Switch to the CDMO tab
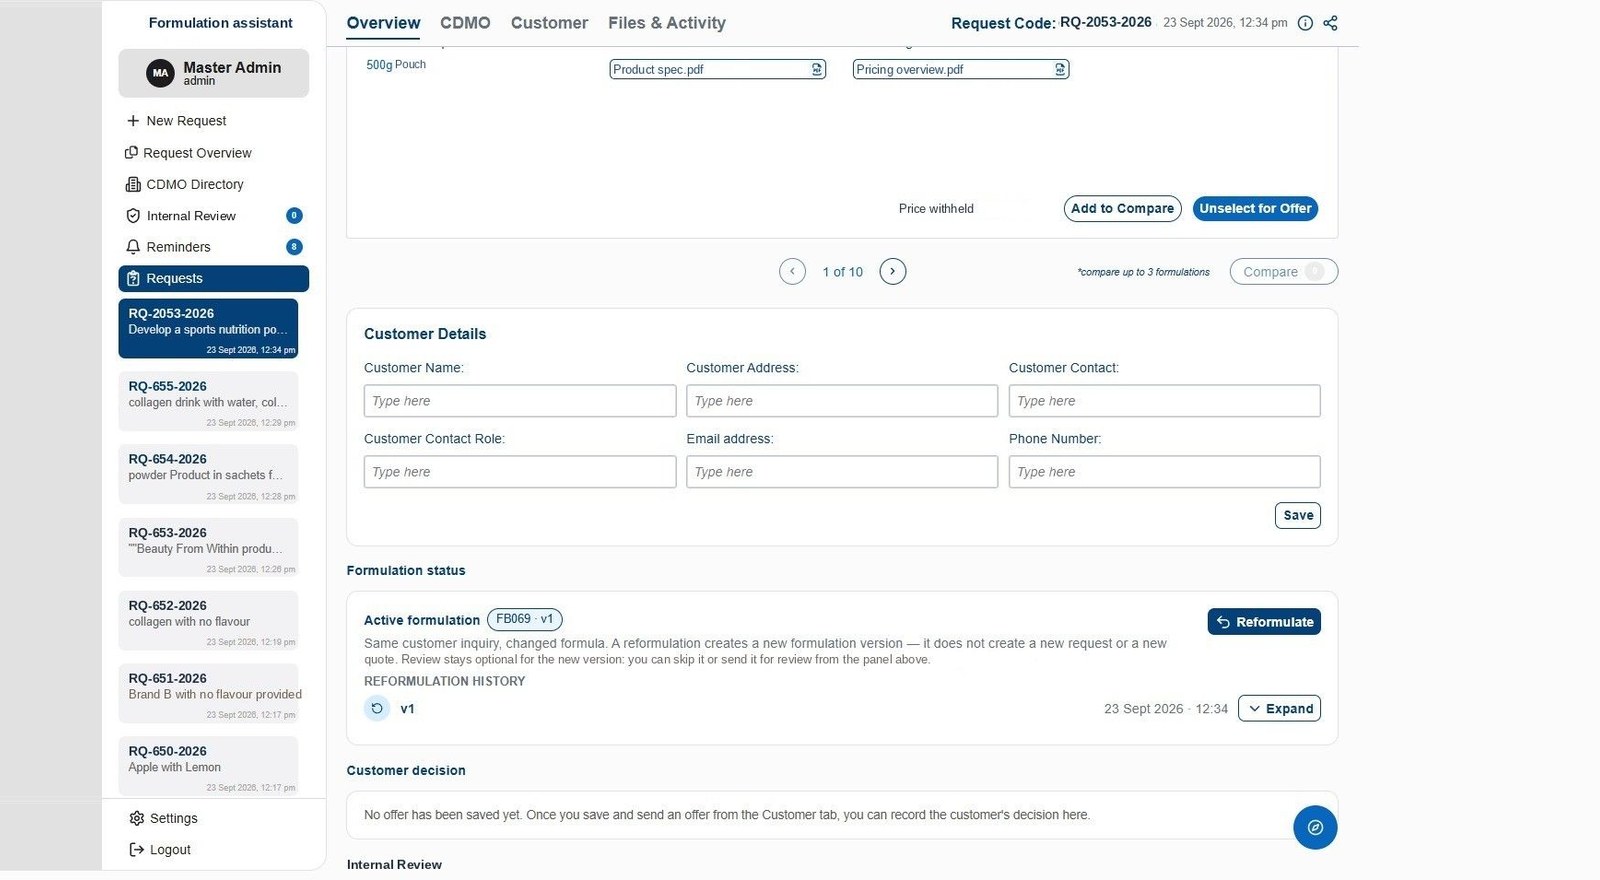 click(x=465, y=23)
